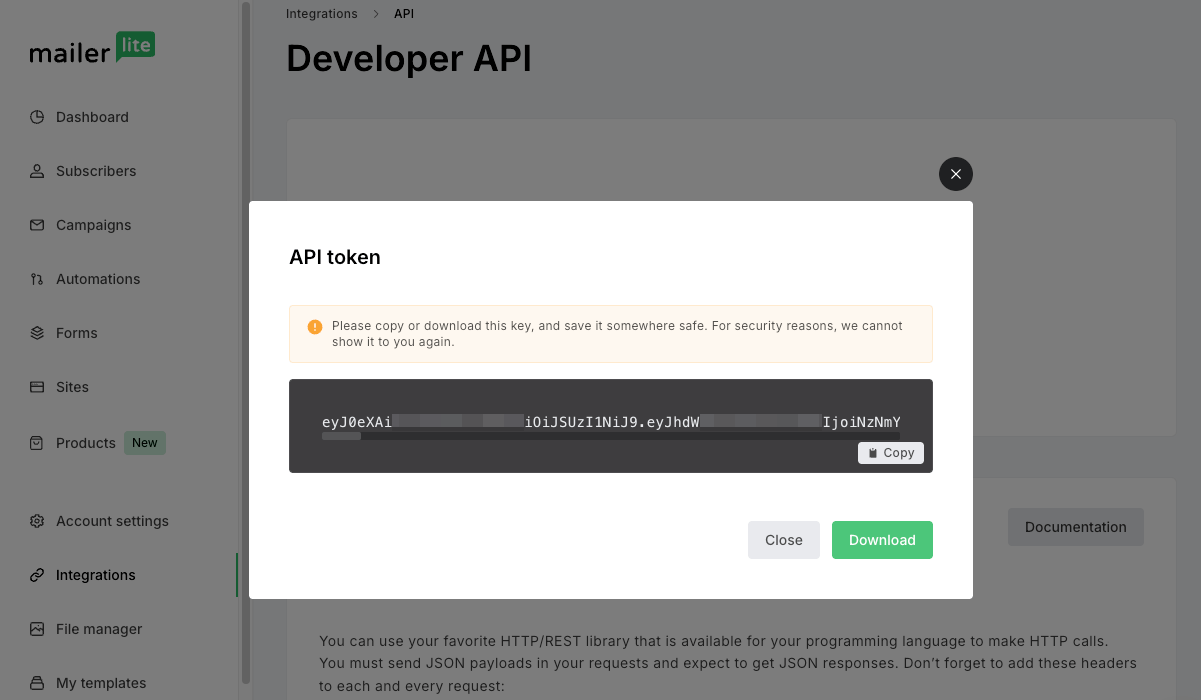
Task: Click the Subscribers person icon
Action: 37,171
